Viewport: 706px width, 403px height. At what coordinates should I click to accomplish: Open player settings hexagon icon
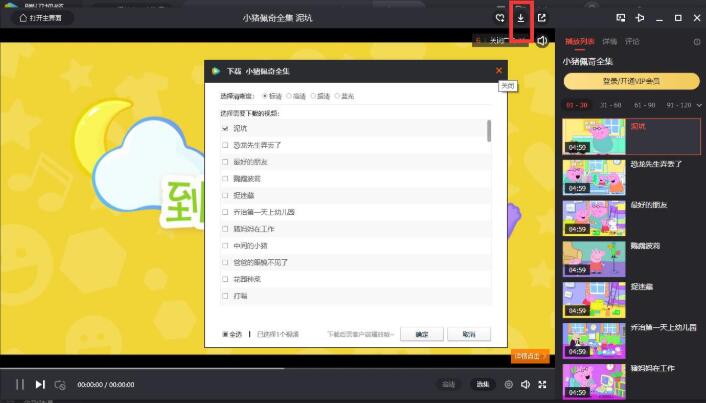(509, 385)
